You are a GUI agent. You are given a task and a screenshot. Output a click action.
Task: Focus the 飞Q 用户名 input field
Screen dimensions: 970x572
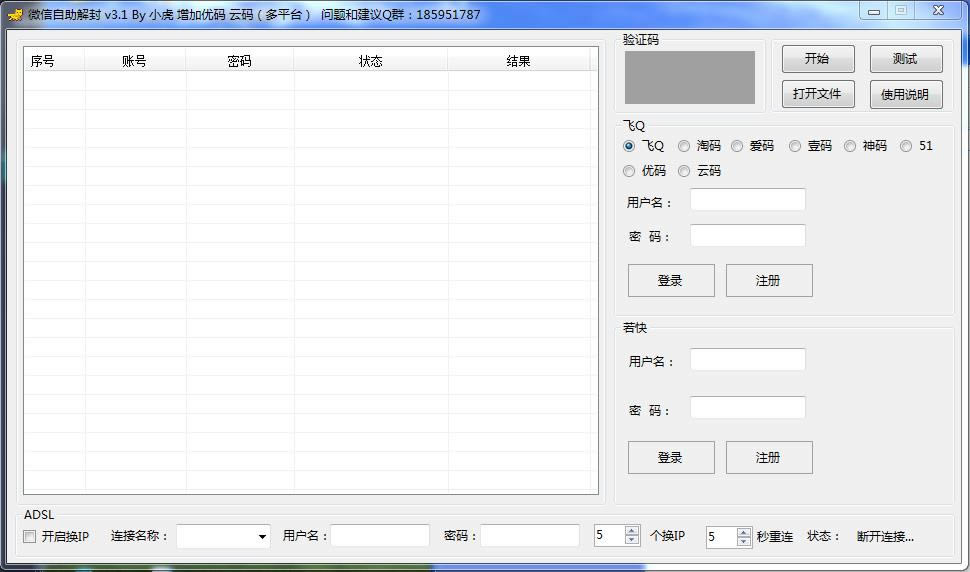(x=748, y=200)
